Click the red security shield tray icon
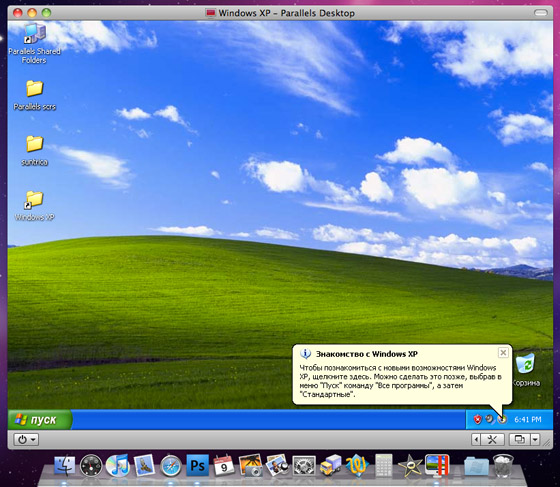Viewport: 560px width, 487px height. pyautogui.click(x=478, y=419)
